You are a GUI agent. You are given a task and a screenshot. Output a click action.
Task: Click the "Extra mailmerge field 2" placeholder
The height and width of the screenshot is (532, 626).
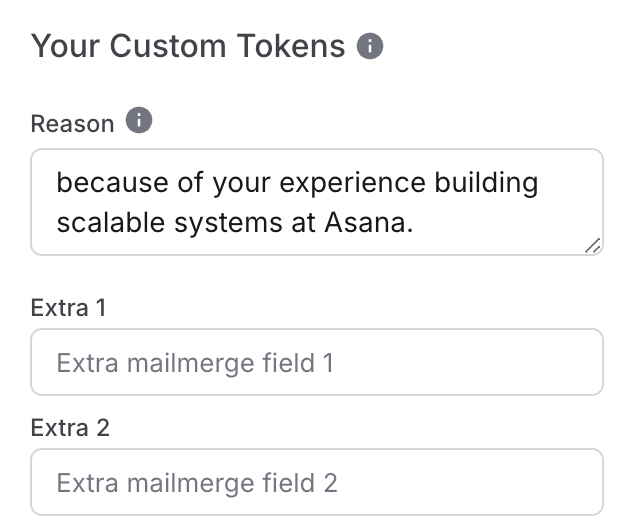coord(197,483)
